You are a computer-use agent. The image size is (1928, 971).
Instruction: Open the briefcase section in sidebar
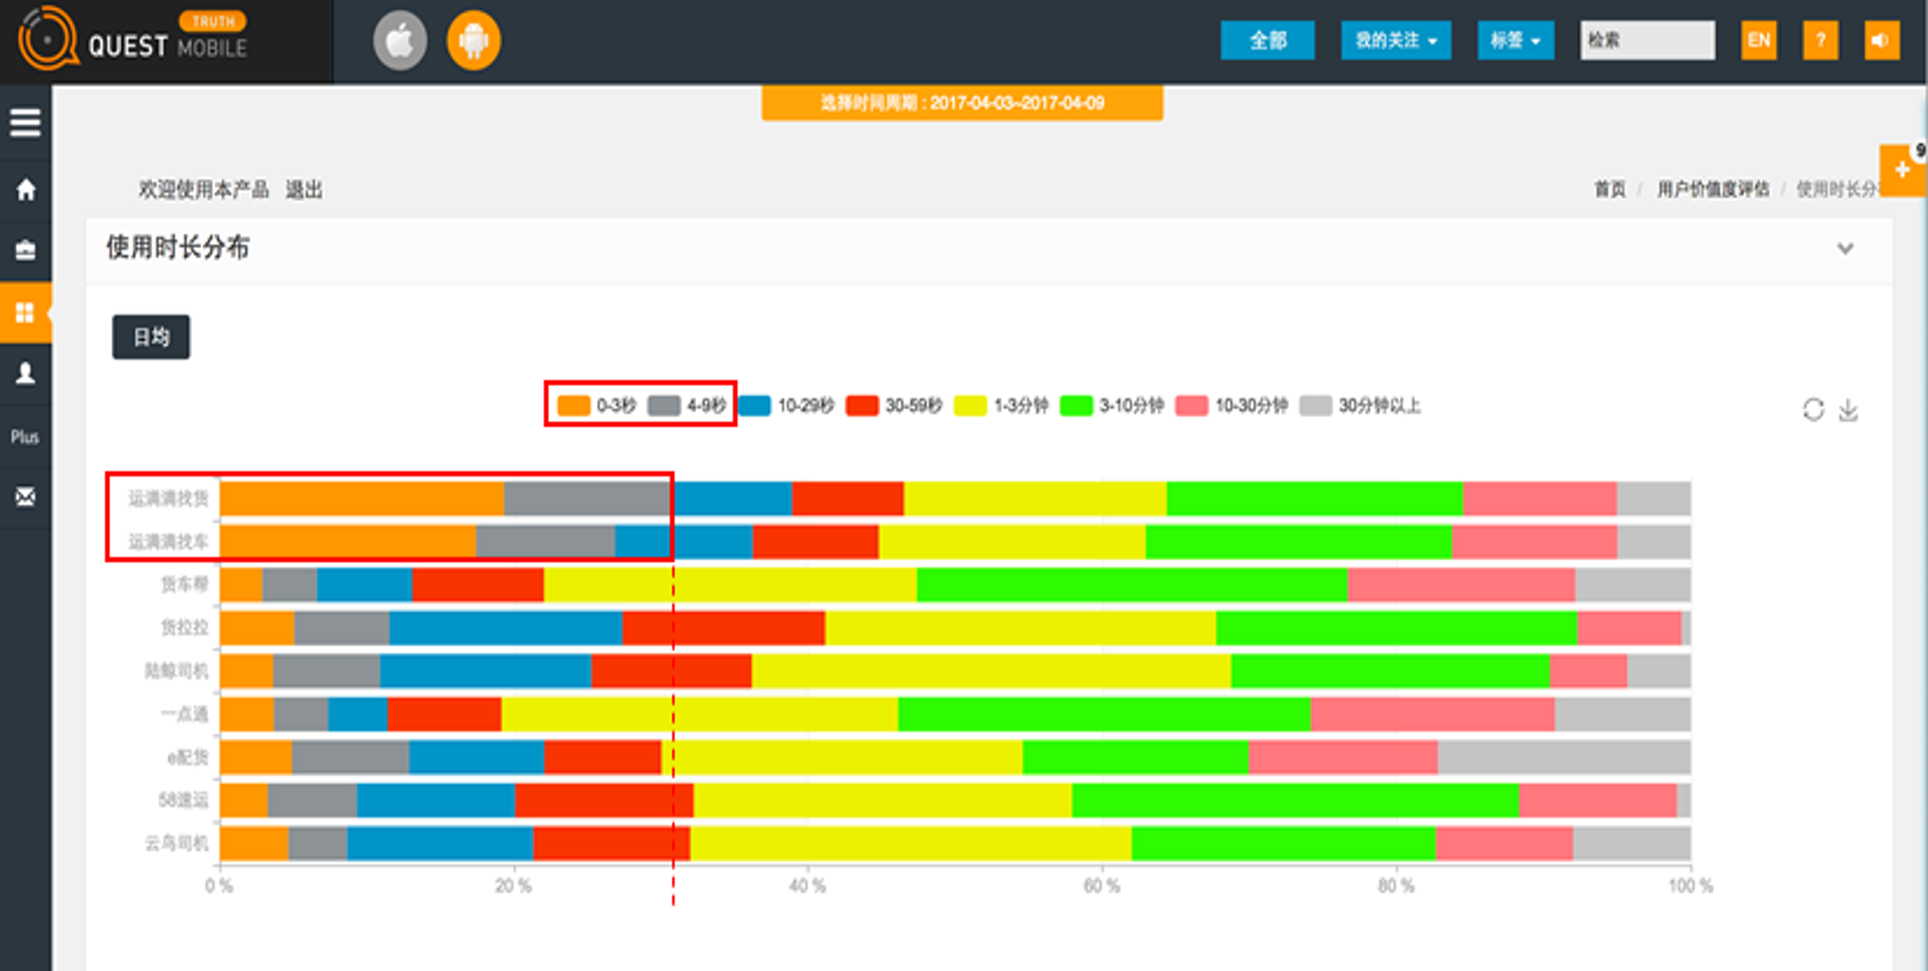[25, 250]
